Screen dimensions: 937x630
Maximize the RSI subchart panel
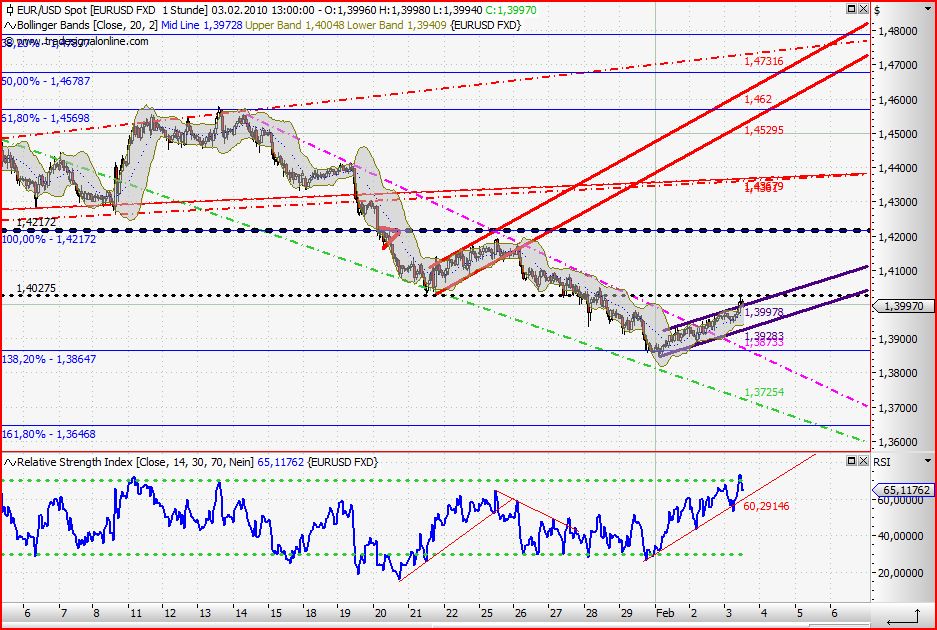pos(851,461)
